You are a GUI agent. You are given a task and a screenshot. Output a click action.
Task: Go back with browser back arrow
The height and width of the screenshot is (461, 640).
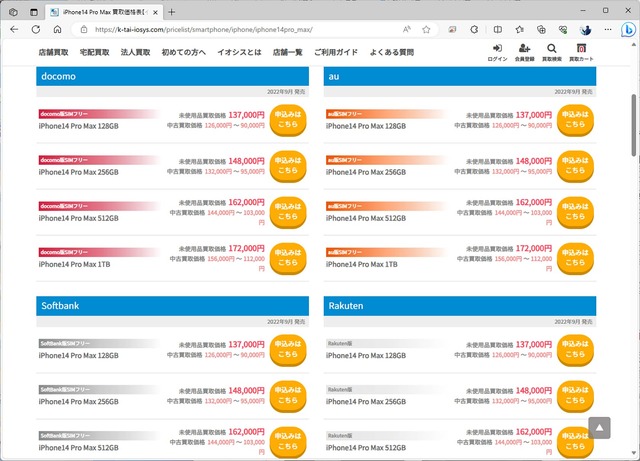(14, 29)
